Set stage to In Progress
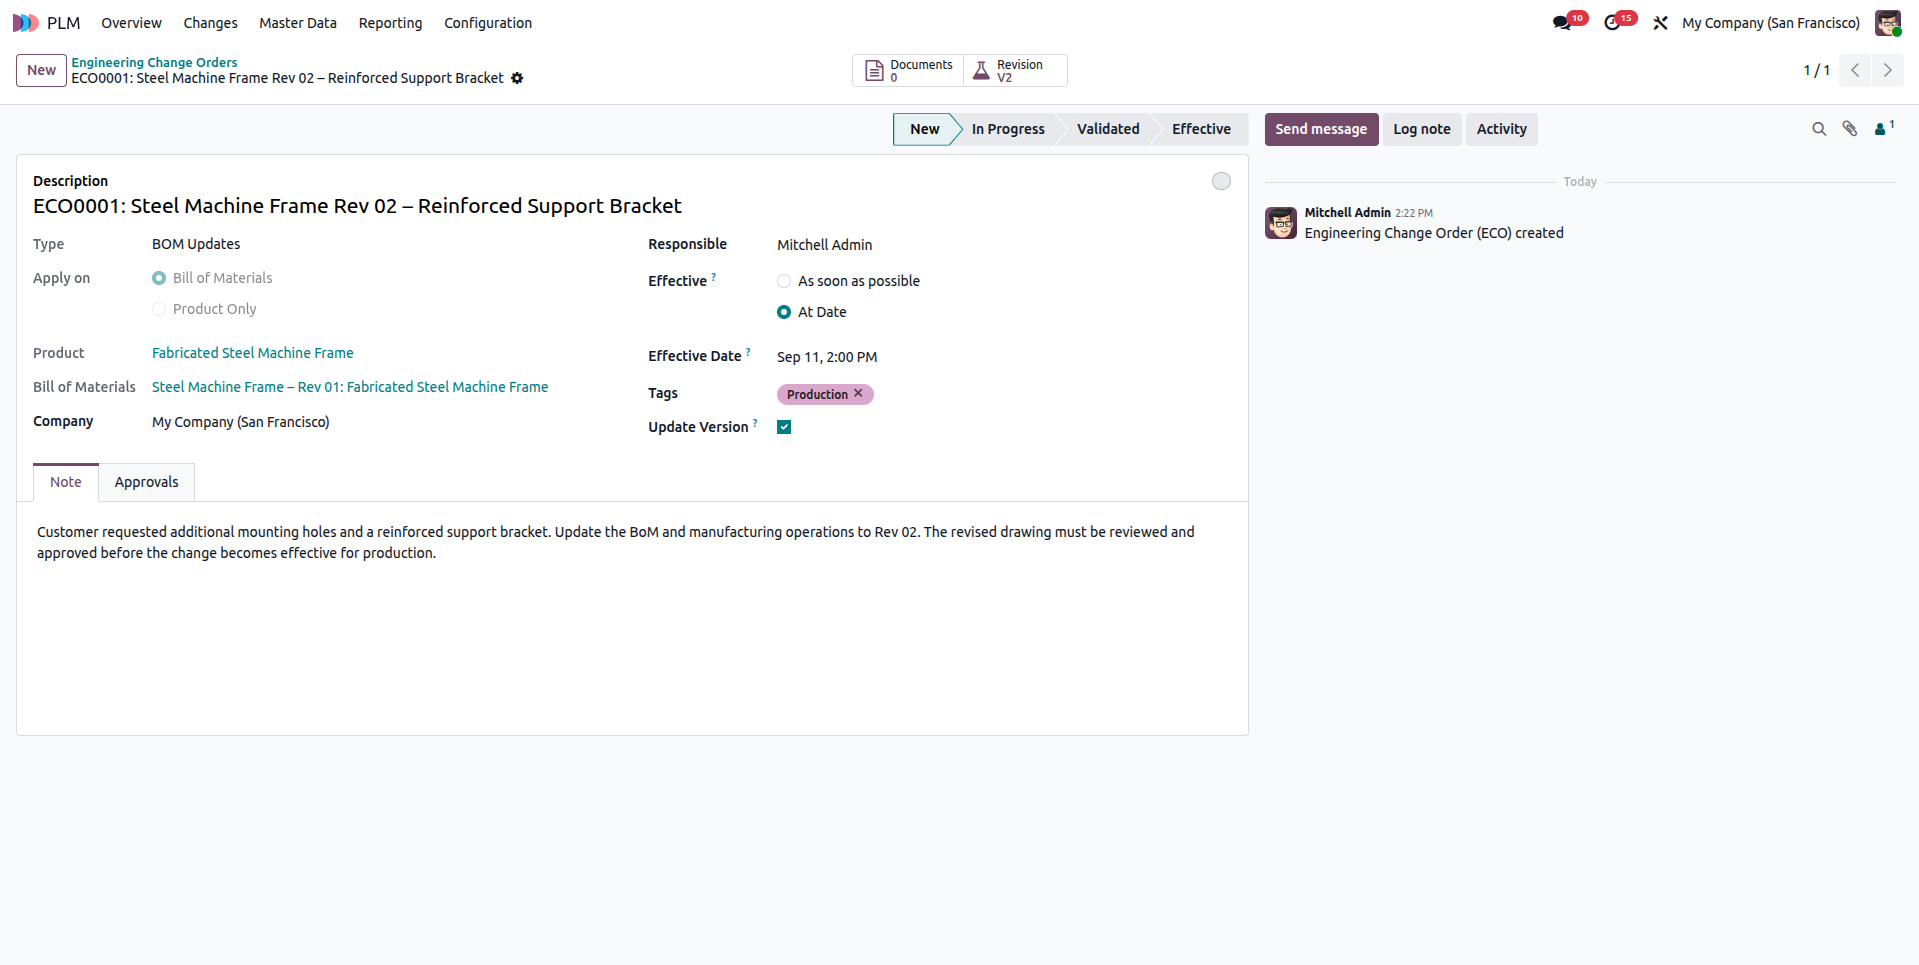 pyautogui.click(x=1008, y=129)
